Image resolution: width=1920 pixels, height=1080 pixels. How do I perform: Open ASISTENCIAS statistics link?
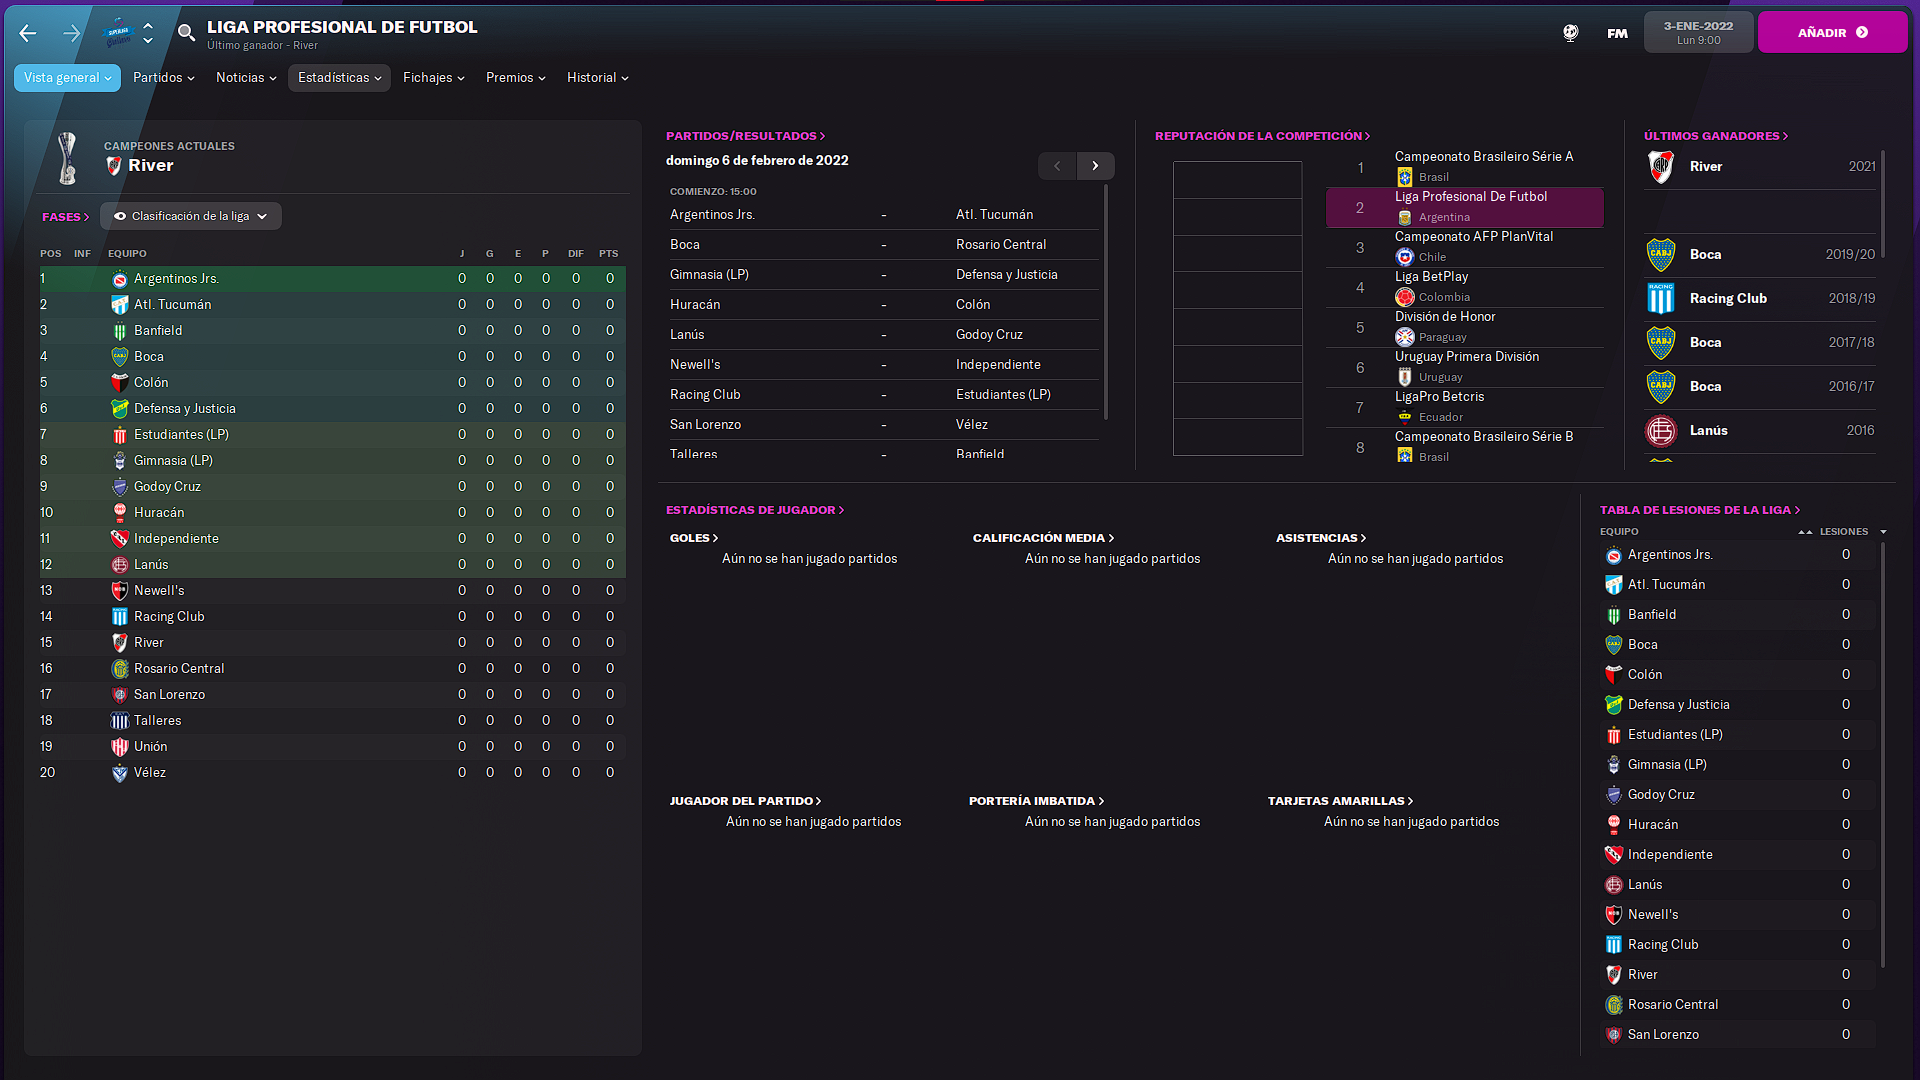(x=1321, y=538)
